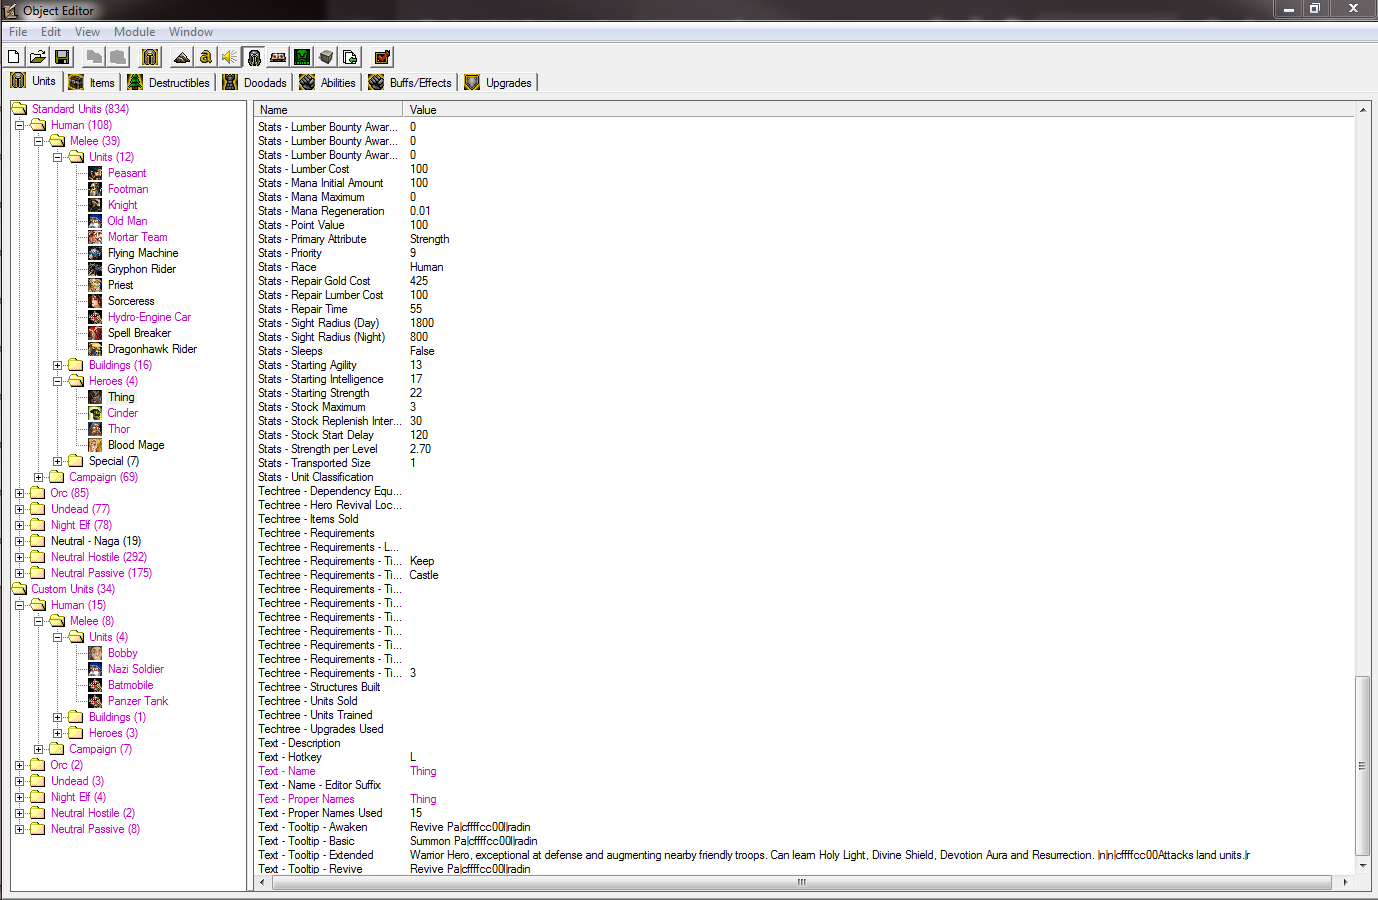The image size is (1378, 900).
Task: Switch to the Buffs/Effects tab
Action: (411, 83)
